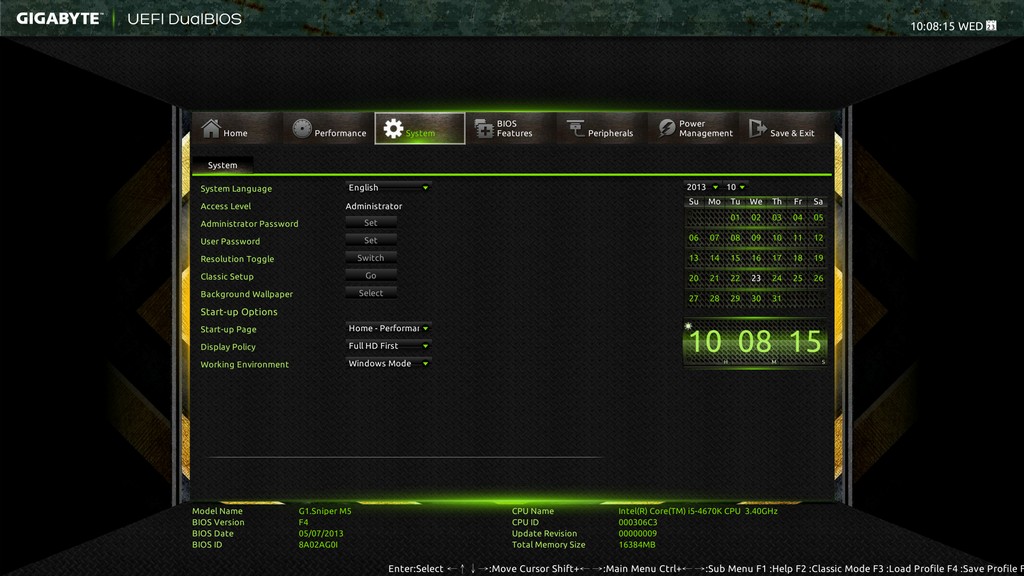This screenshot has height=576, width=1024.
Task: Go to the Peripherals tab
Action: [x=601, y=129]
